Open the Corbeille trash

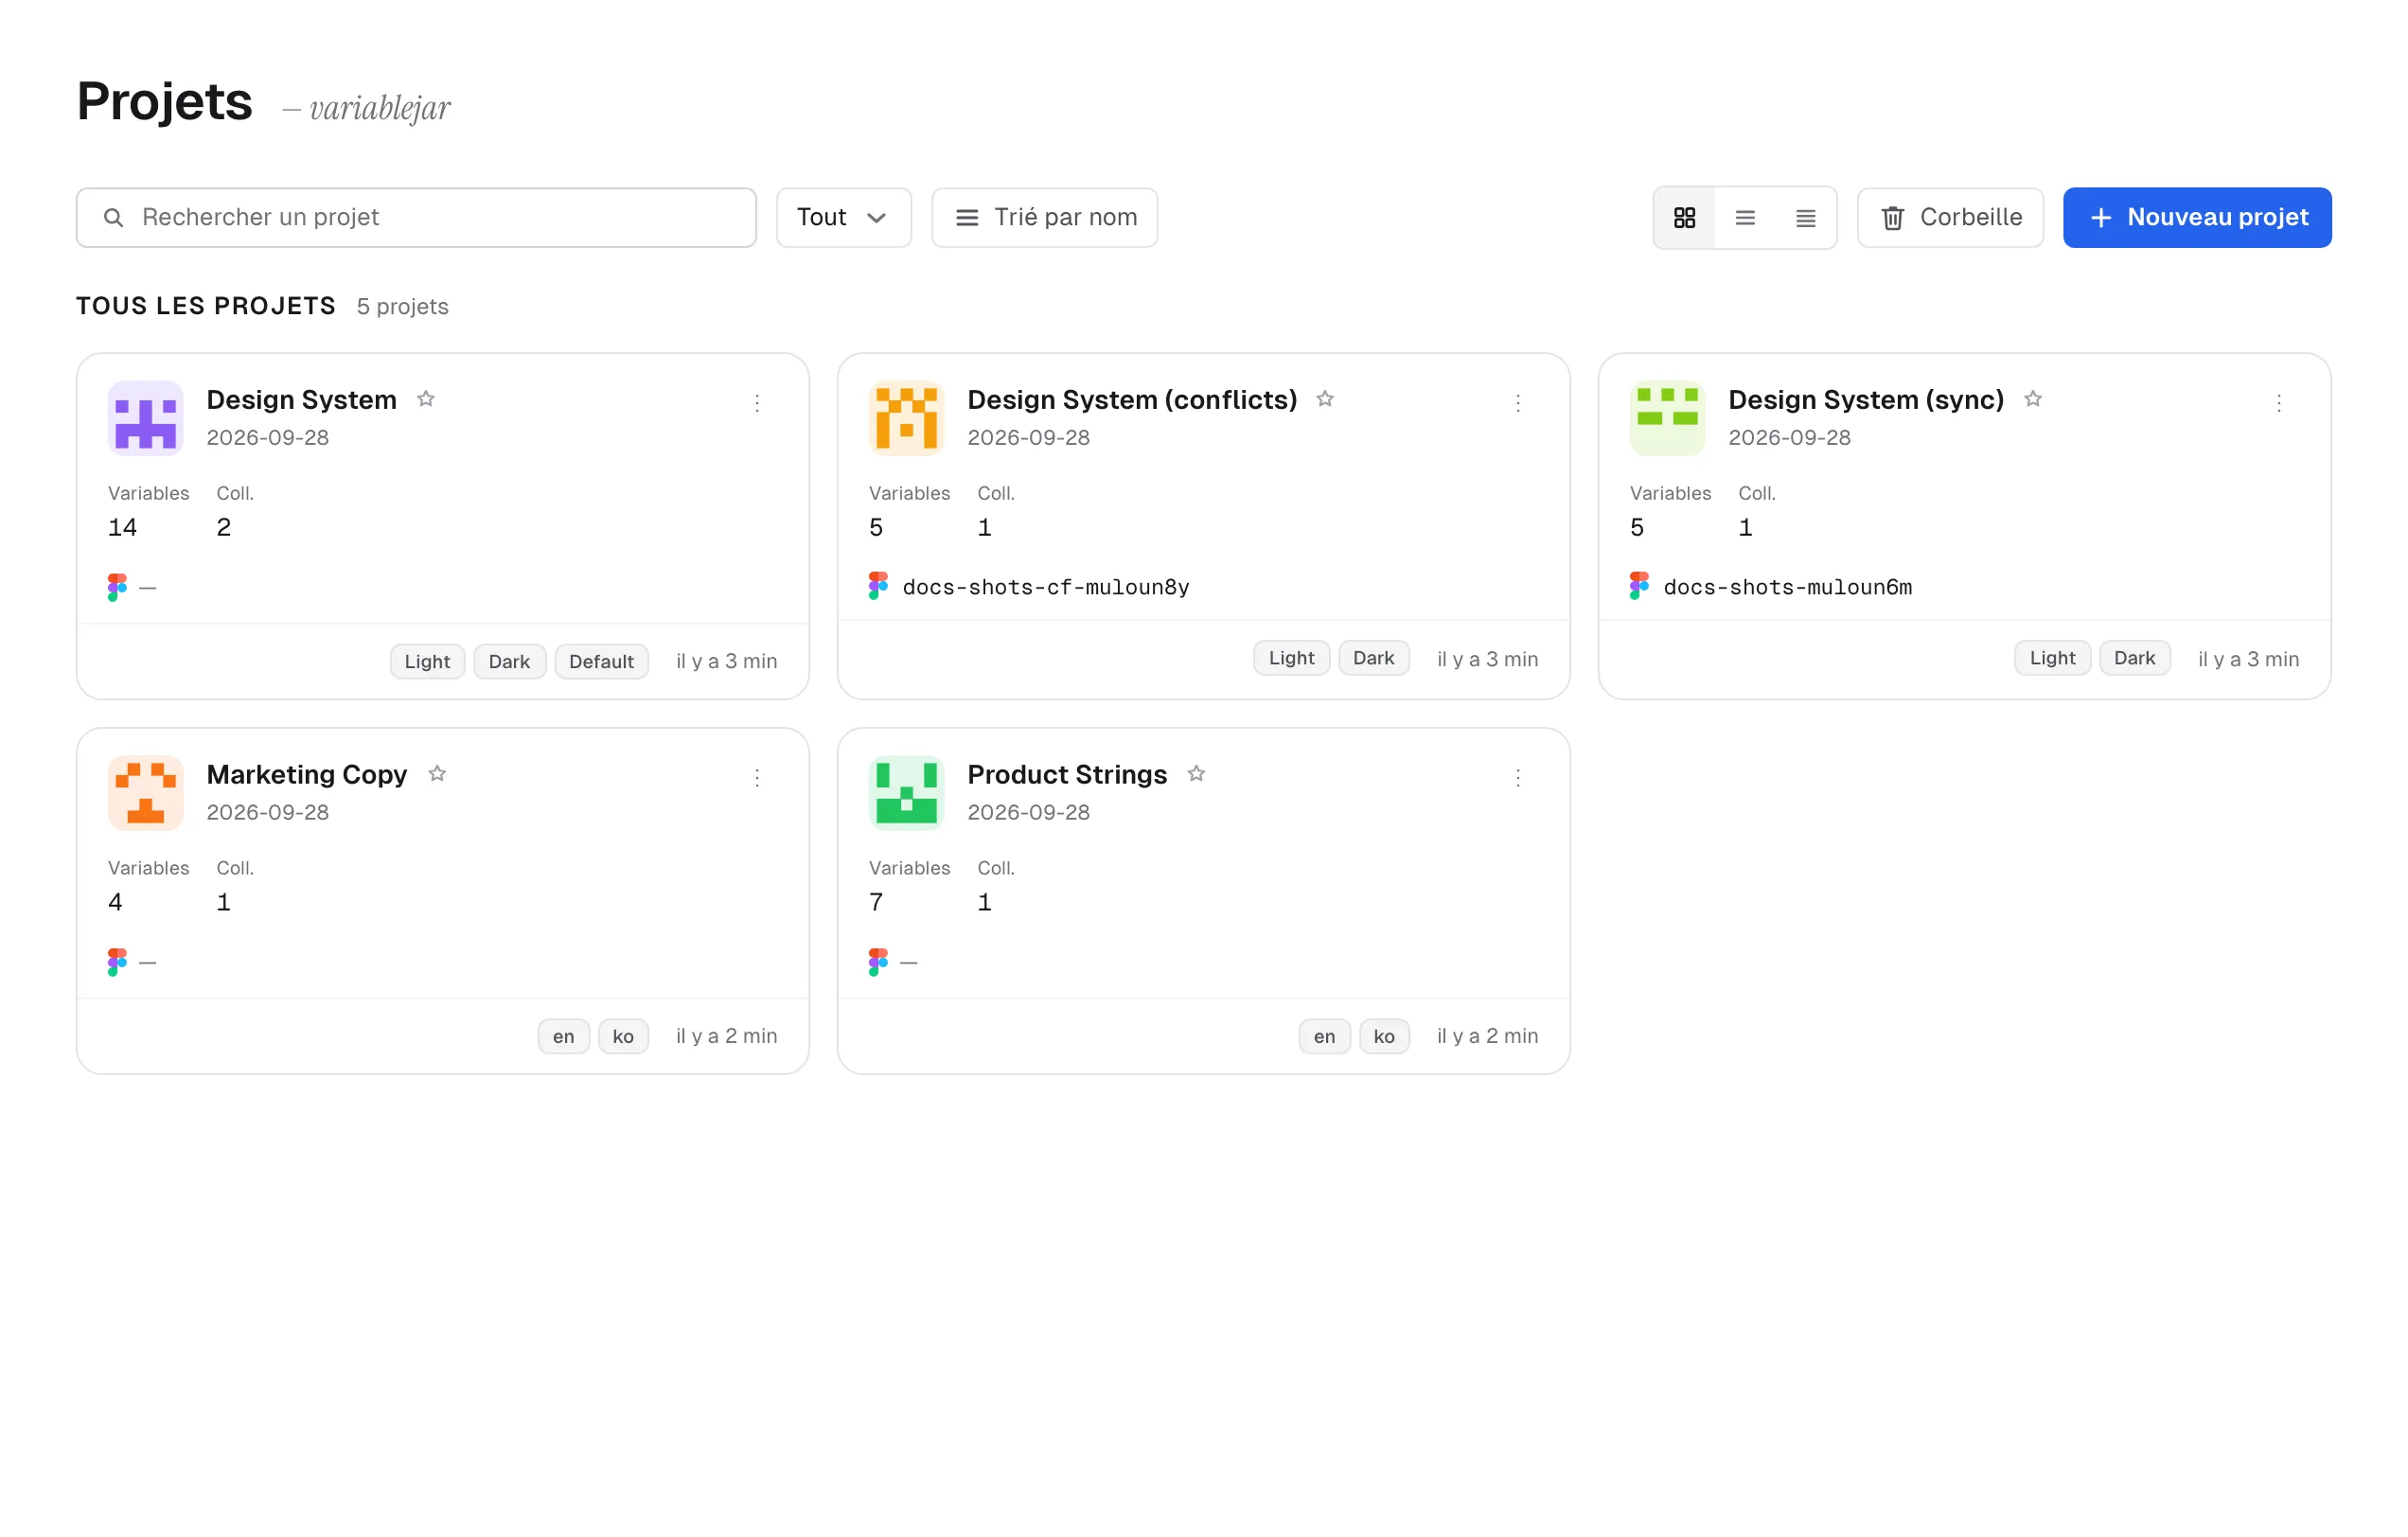(1950, 217)
